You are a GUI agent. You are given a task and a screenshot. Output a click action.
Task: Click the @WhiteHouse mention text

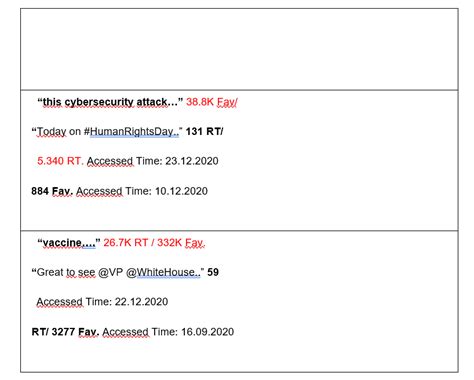163,272
